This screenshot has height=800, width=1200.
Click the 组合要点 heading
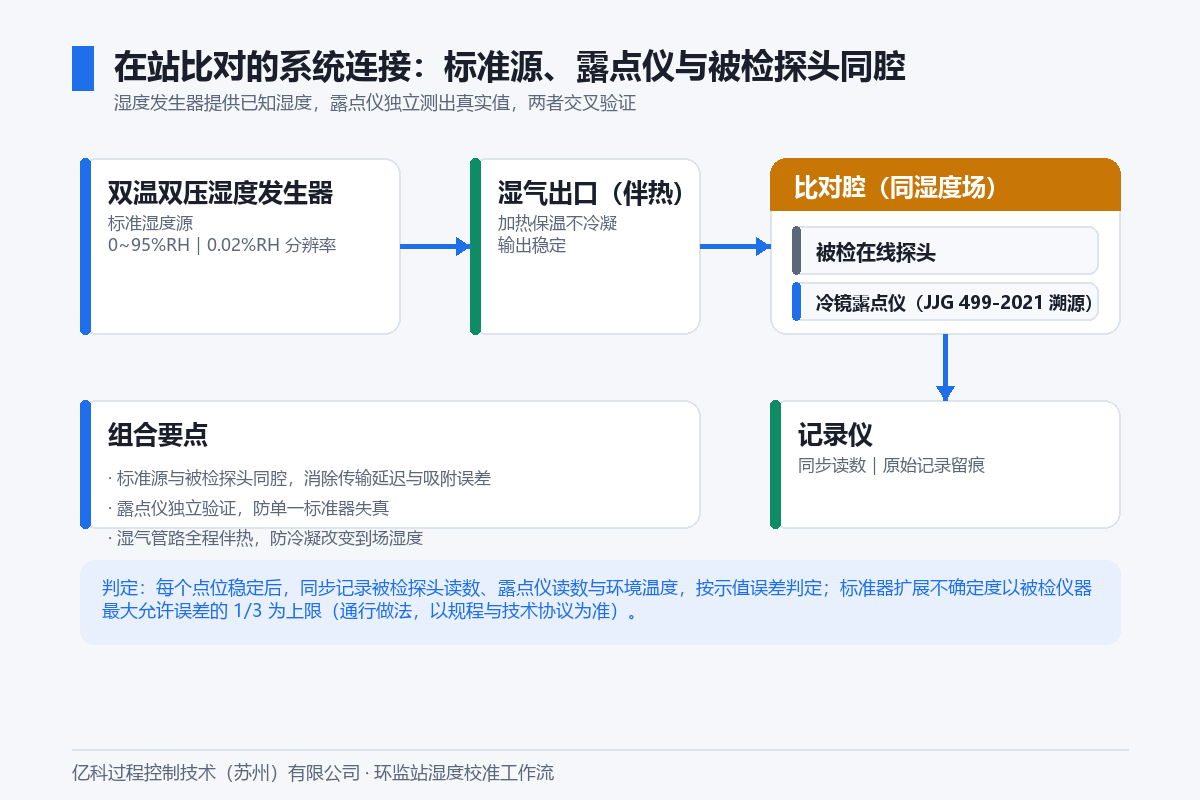[x=158, y=435]
